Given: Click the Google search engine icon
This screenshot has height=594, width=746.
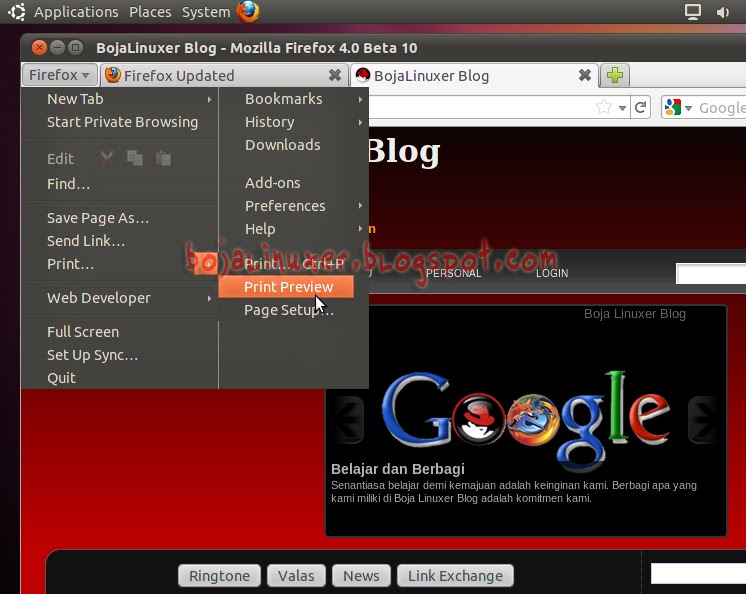Looking at the screenshot, I should click(x=673, y=107).
